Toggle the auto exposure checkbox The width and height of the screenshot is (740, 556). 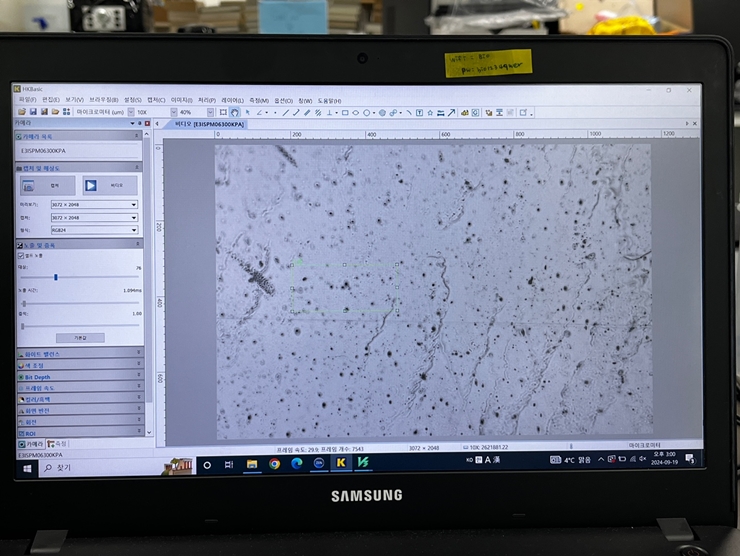(x=22, y=255)
